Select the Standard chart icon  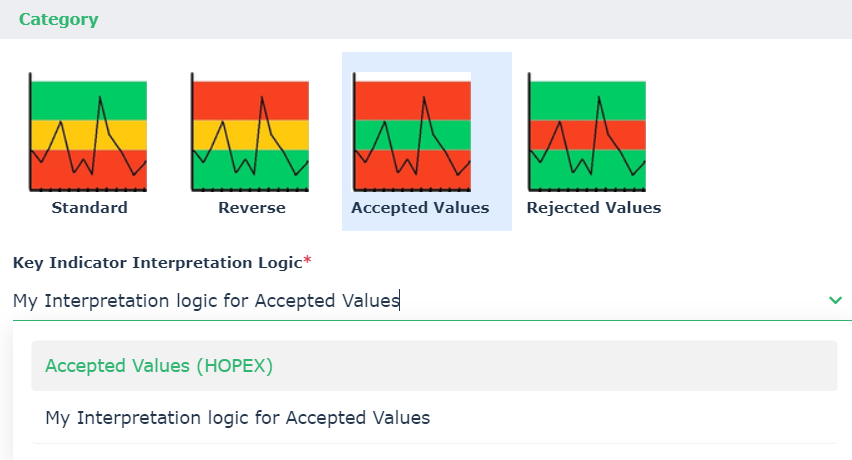(x=89, y=132)
